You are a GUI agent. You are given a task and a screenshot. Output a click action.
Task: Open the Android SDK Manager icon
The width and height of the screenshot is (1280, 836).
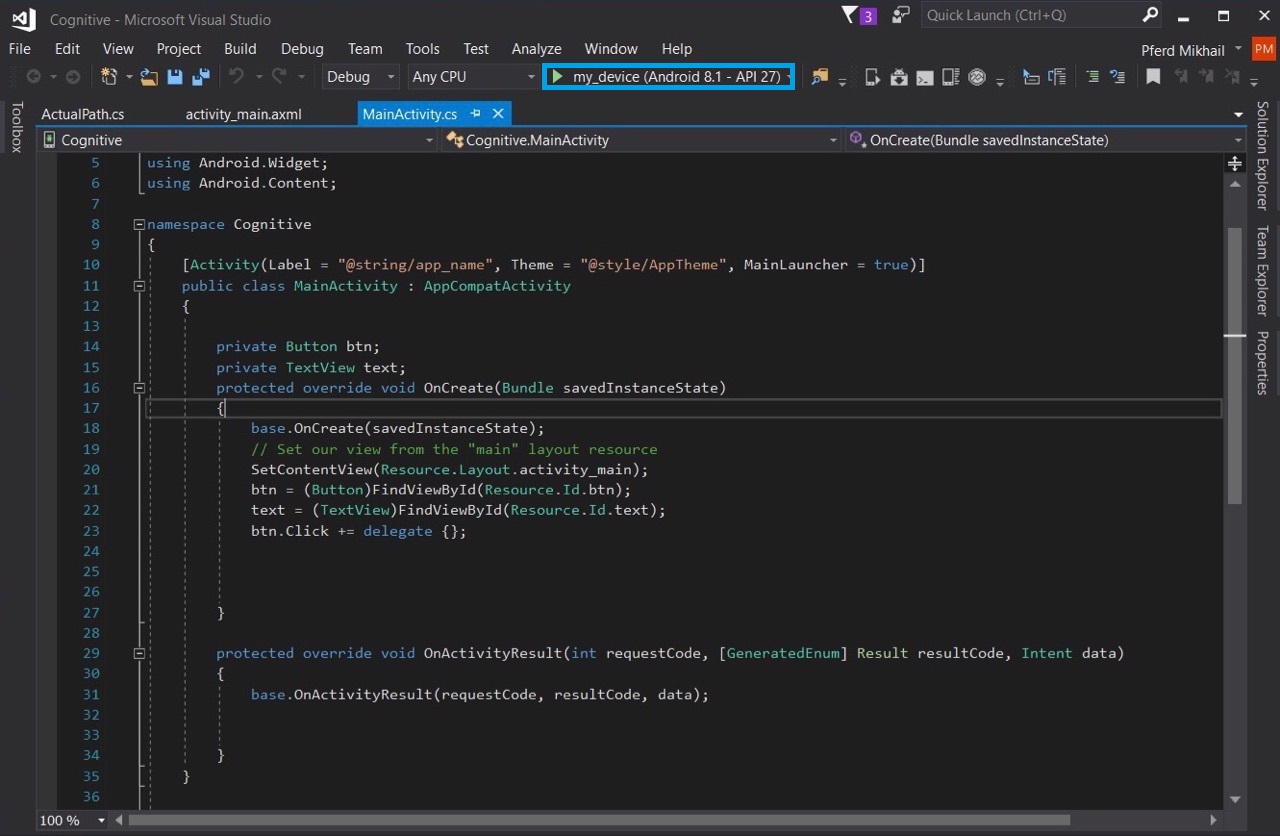pos(898,77)
